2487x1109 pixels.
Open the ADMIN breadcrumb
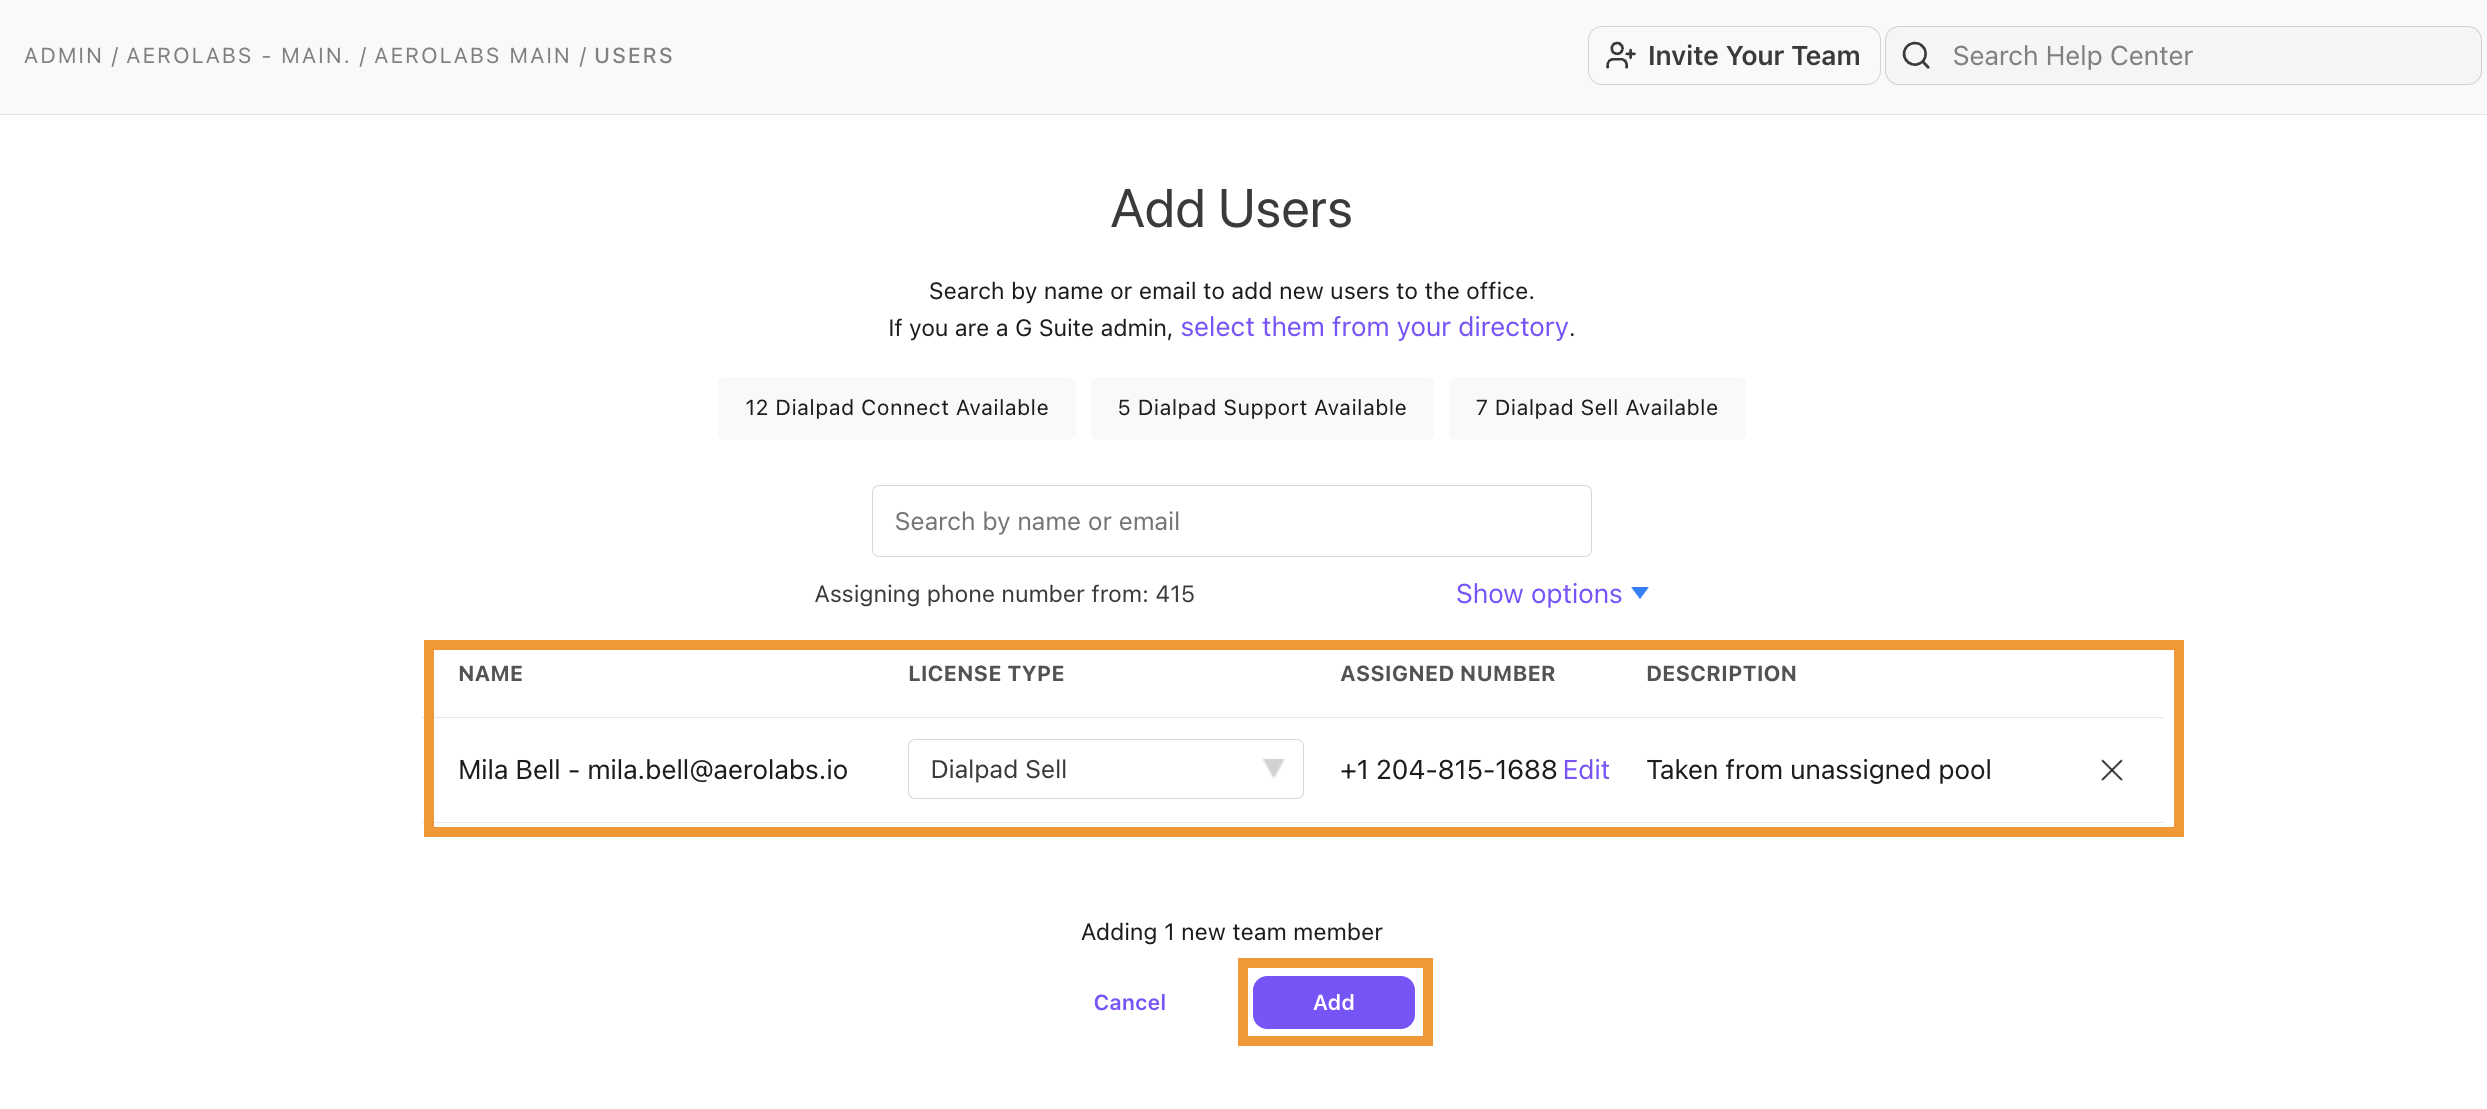click(x=63, y=56)
